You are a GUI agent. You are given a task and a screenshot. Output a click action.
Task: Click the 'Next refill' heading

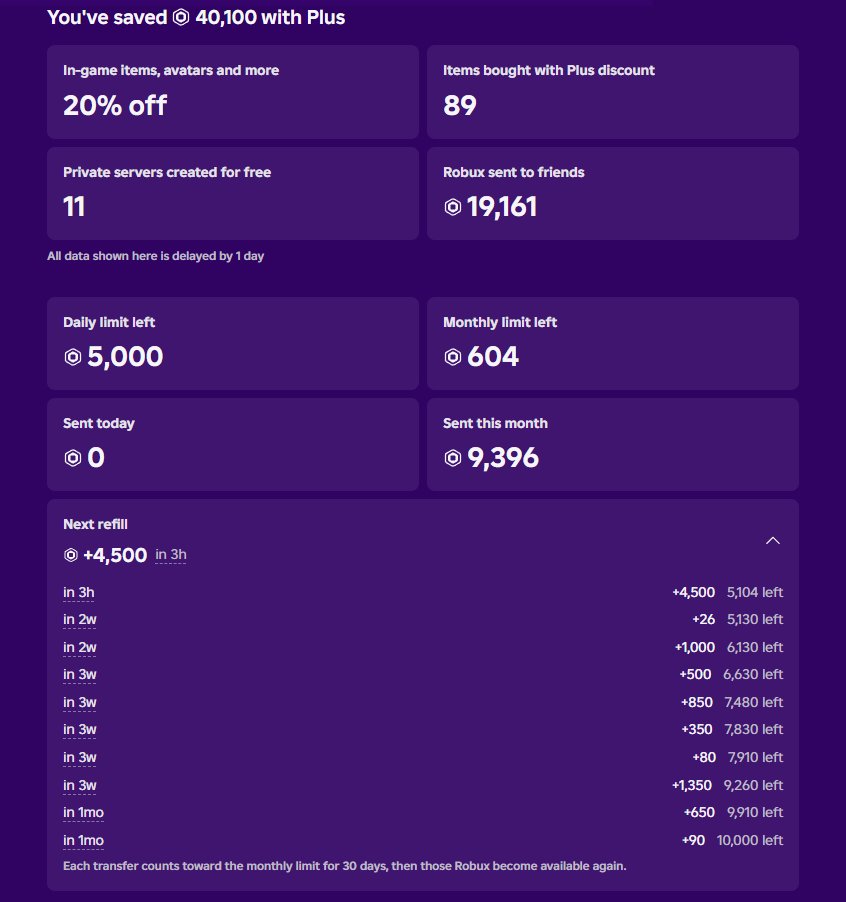[x=95, y=524]
